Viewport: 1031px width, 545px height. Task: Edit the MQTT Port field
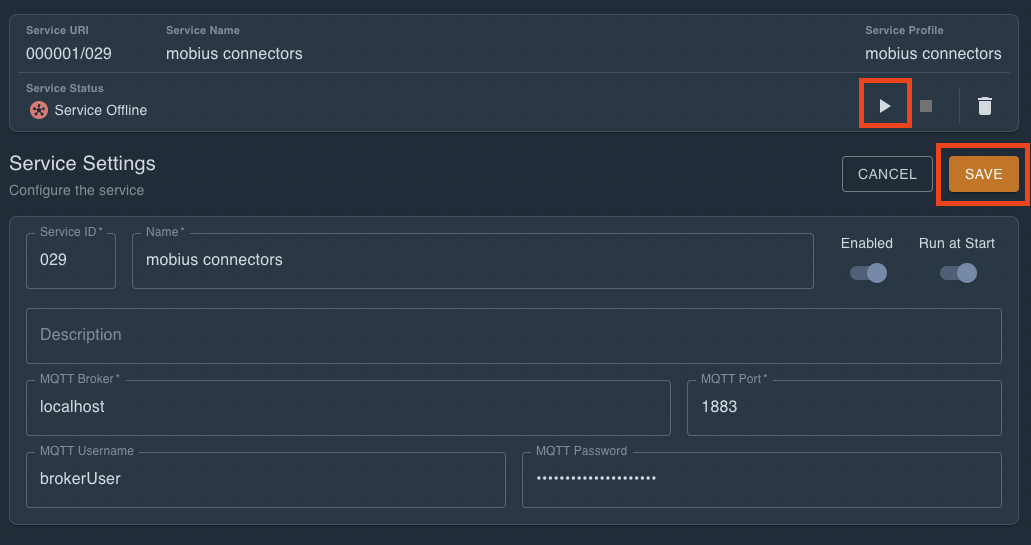843,407
